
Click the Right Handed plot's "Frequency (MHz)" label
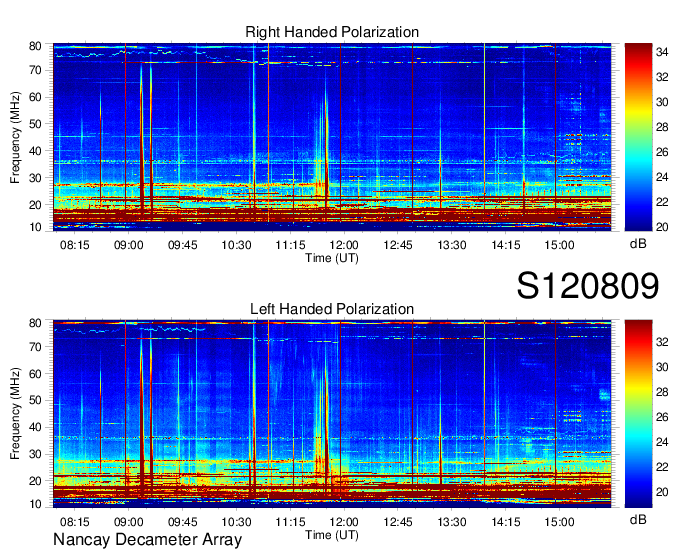(15, 137)
